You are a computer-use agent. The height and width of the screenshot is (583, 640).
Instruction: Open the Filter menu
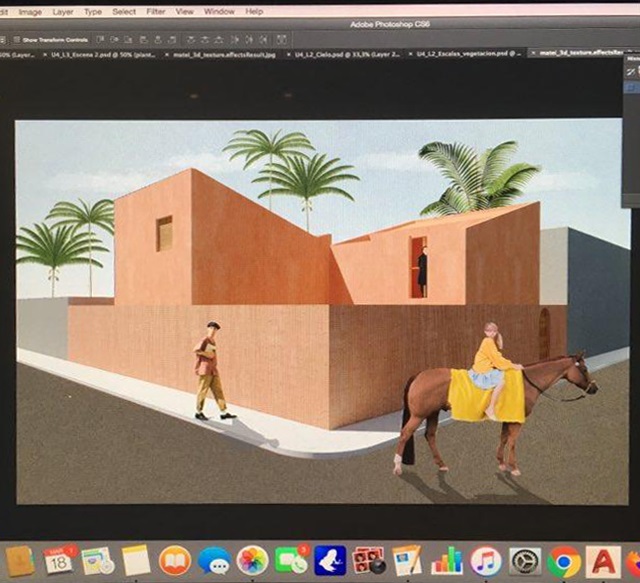[x=156, y=11]
